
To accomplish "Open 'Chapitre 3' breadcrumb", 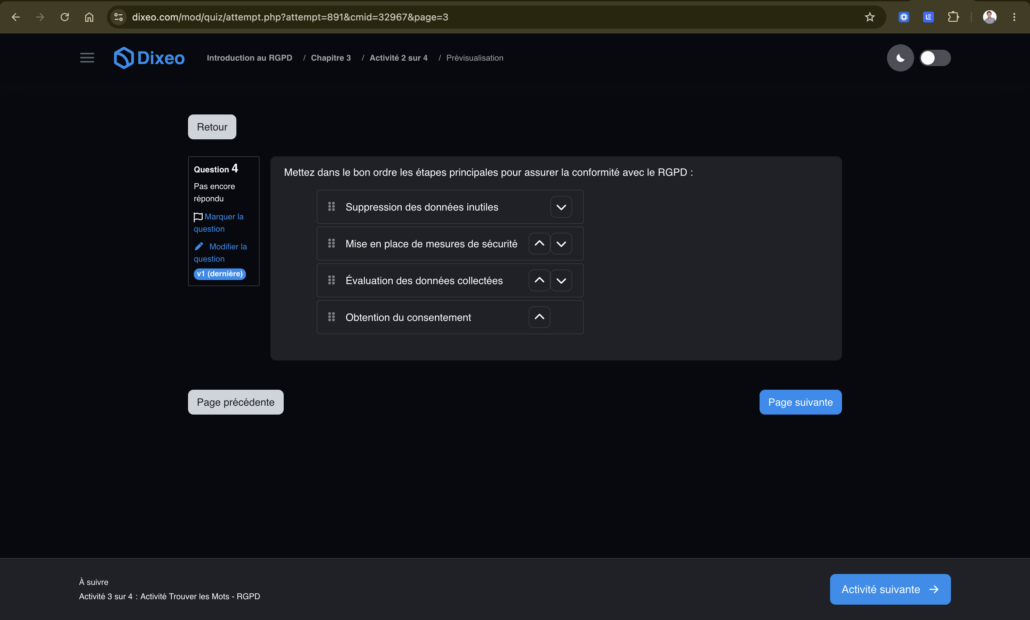I will 330,58.
